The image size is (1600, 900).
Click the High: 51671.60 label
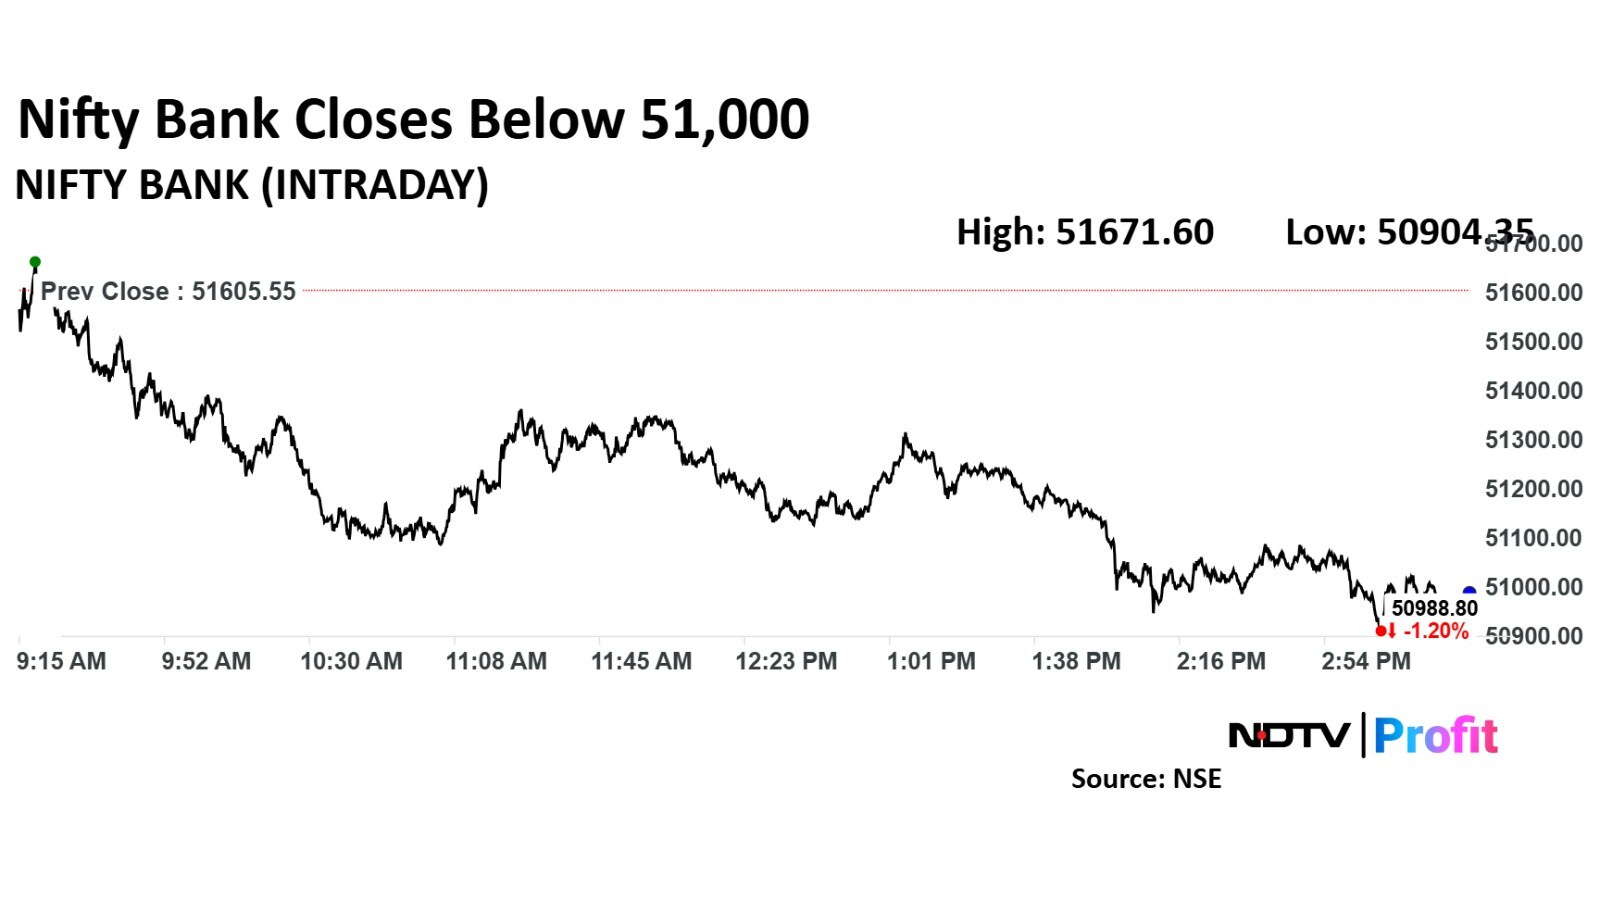coord(1085,232)
